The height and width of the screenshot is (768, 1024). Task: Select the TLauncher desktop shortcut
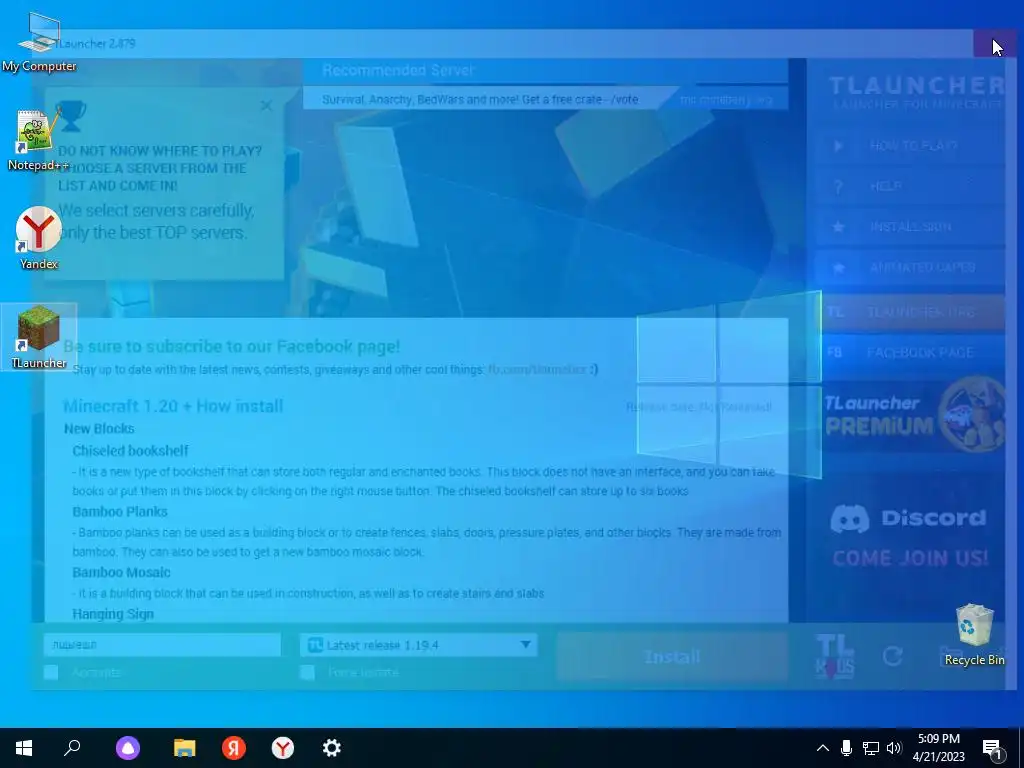coord(39,337)
